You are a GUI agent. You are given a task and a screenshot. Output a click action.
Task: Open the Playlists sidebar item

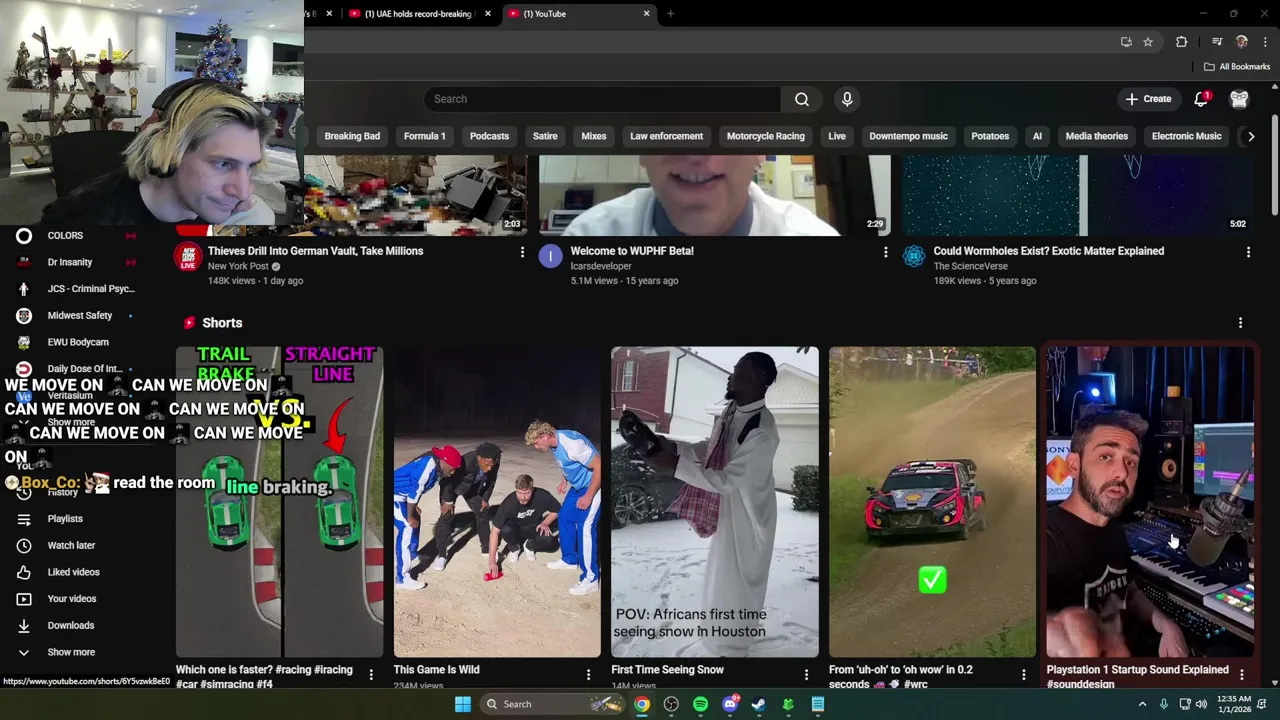65,519
